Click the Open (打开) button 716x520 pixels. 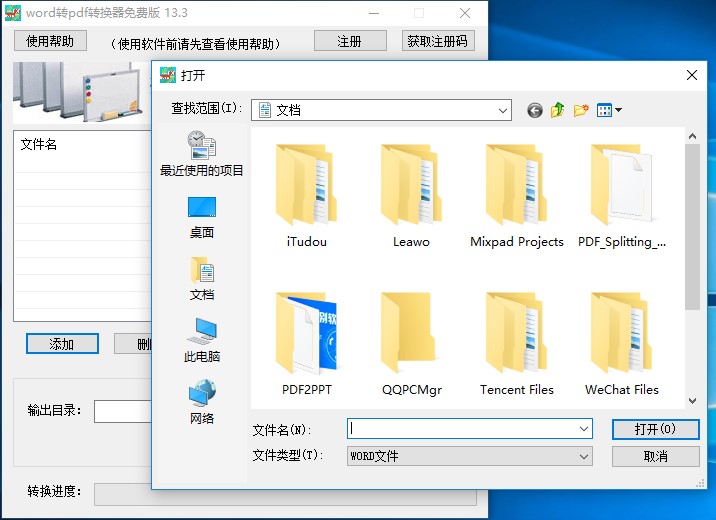coord(655,429)
